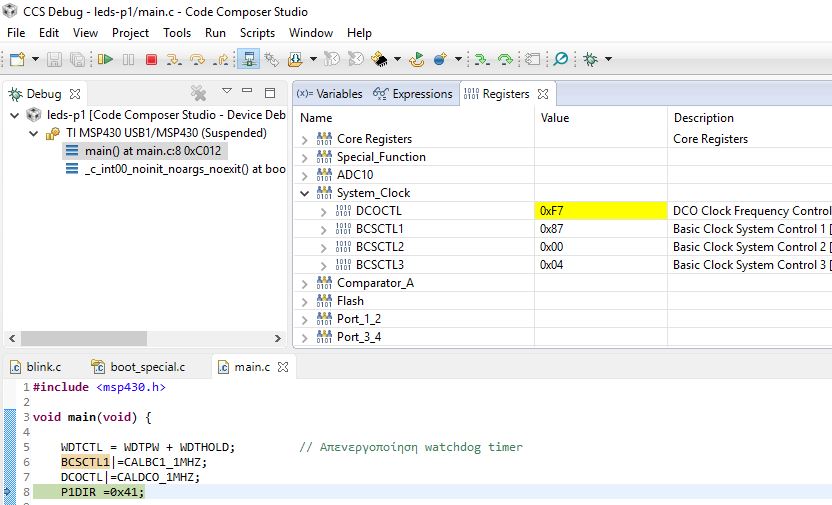Click the first clock disabled toolbar icon

[x=332, y=59]
